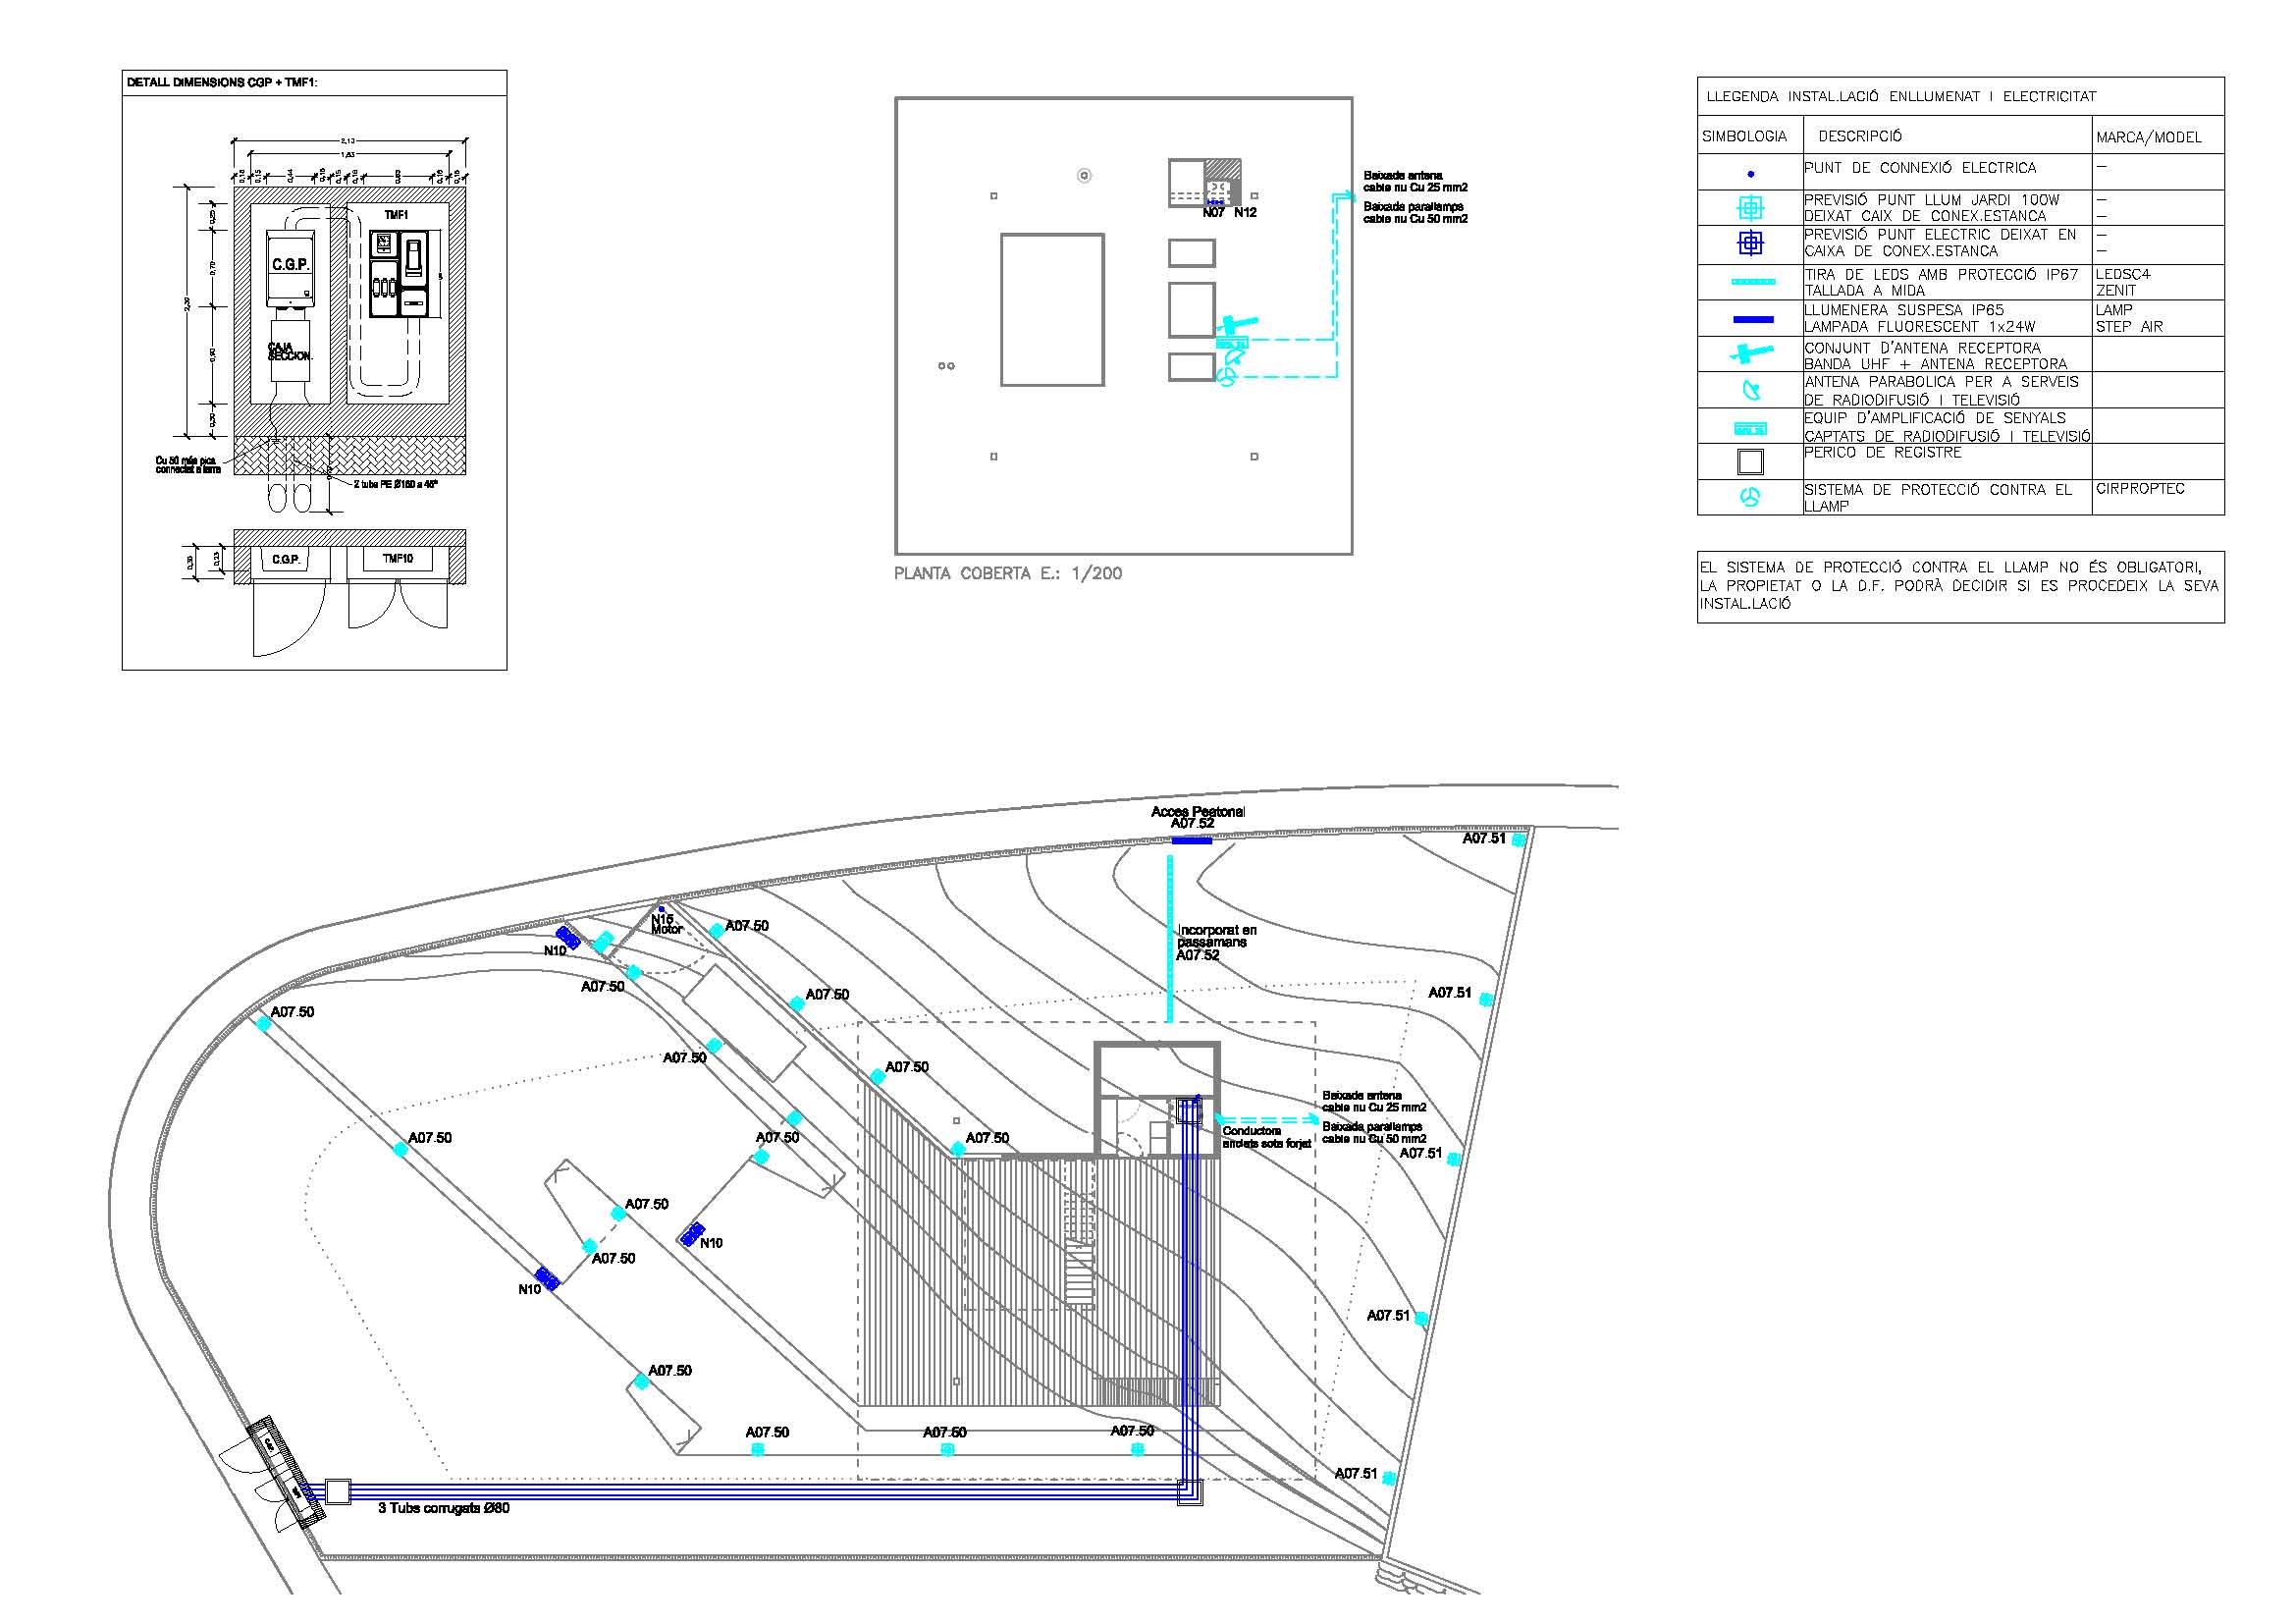The width and height of the screenshot is (2296, 1624).
Task: Click the small blue electrical connection dot symbol
Action: (1750, 174)
